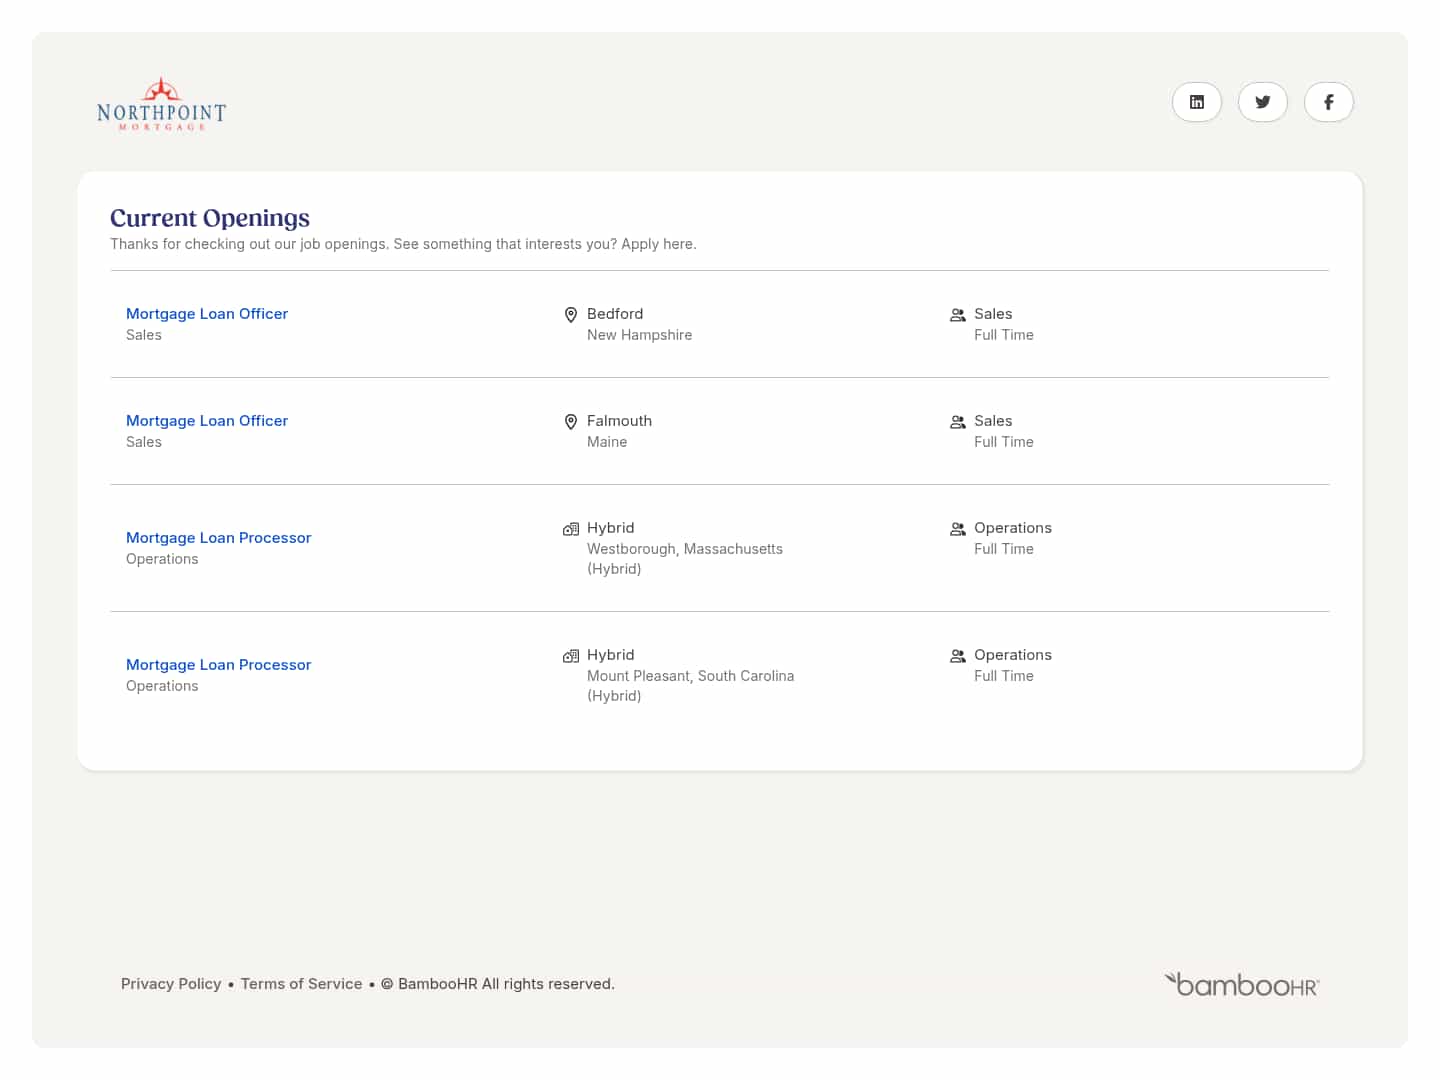The width and height of the screenshot is (1440, 1080).
Task: Click the location pin icon beside Falmouth
Action: [571, 422]
